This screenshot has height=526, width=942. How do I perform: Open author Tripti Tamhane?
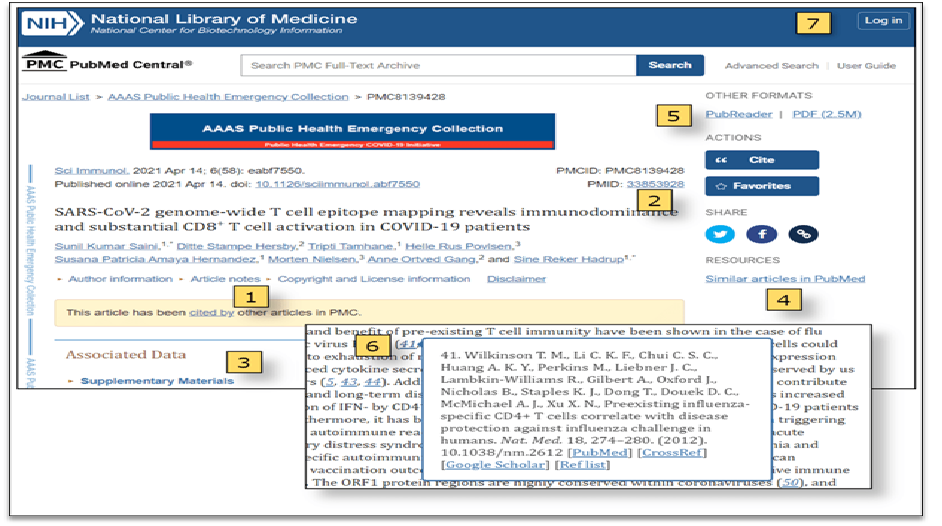click(x=351, y=246)
